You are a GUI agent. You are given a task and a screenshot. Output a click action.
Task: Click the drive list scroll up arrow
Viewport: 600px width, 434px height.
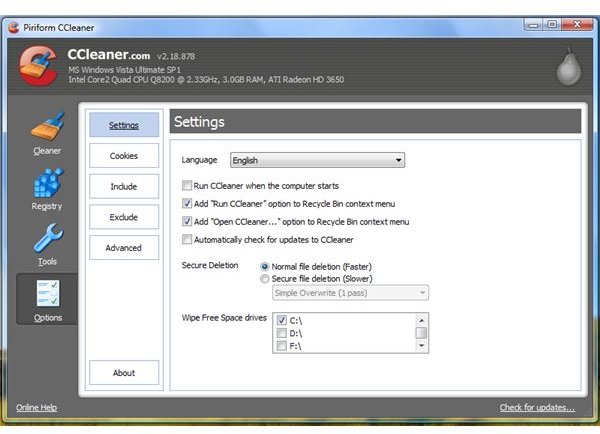[421, 320]
